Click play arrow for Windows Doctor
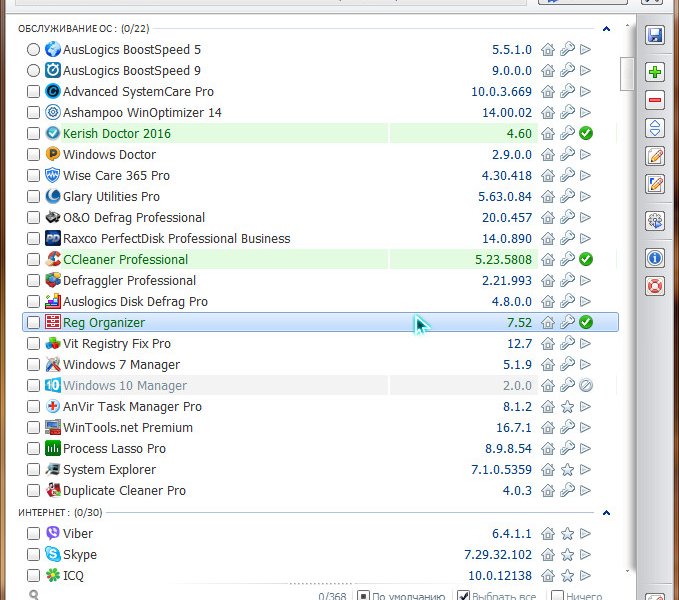The image size is (679, 600). click(x=585, y=155)
